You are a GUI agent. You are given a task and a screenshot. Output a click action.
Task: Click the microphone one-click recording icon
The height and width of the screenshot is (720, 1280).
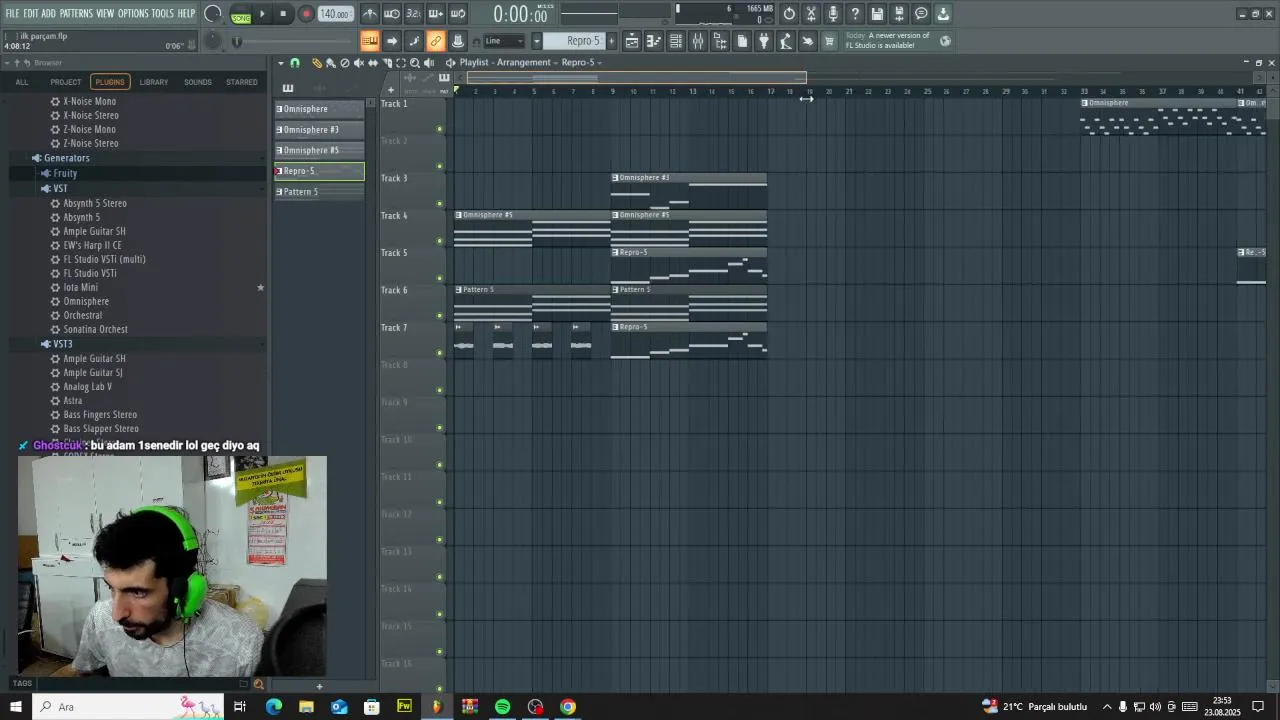(x=833, y=14)
